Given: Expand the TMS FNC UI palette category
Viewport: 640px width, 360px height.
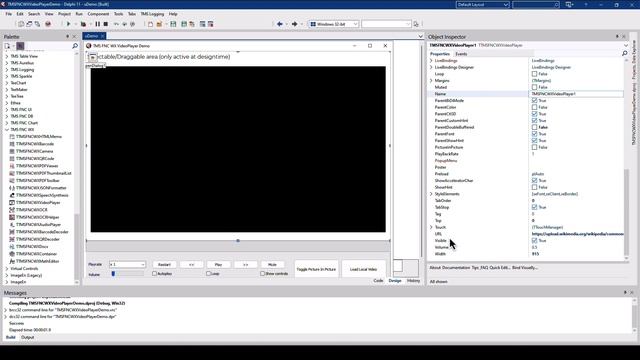Looking at the screenshot, I should click(7, 110).
